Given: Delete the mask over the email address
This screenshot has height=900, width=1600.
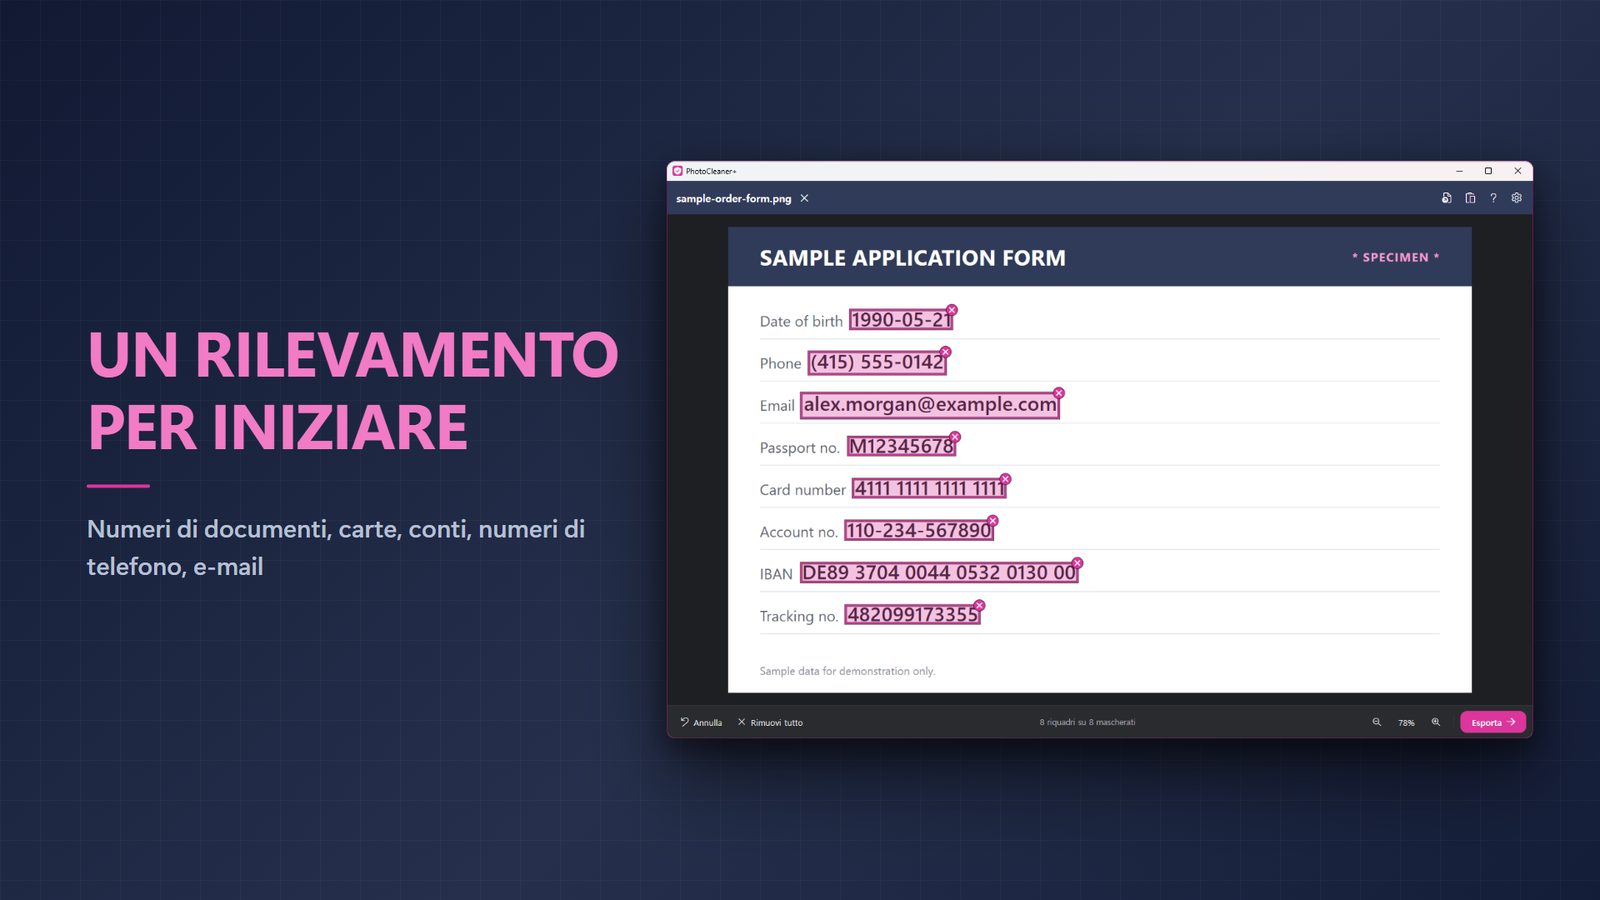Looking at the screenshot, I should tap(1059, 393).
